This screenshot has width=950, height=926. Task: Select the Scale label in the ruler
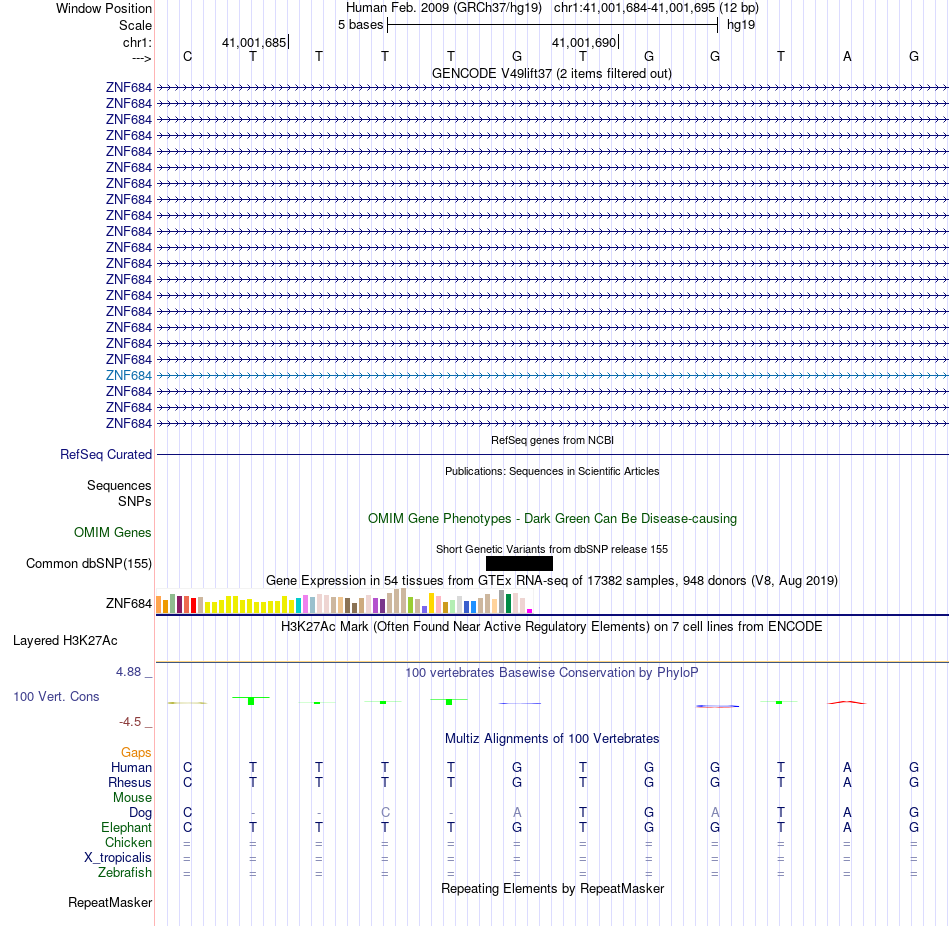click(135, 25)
